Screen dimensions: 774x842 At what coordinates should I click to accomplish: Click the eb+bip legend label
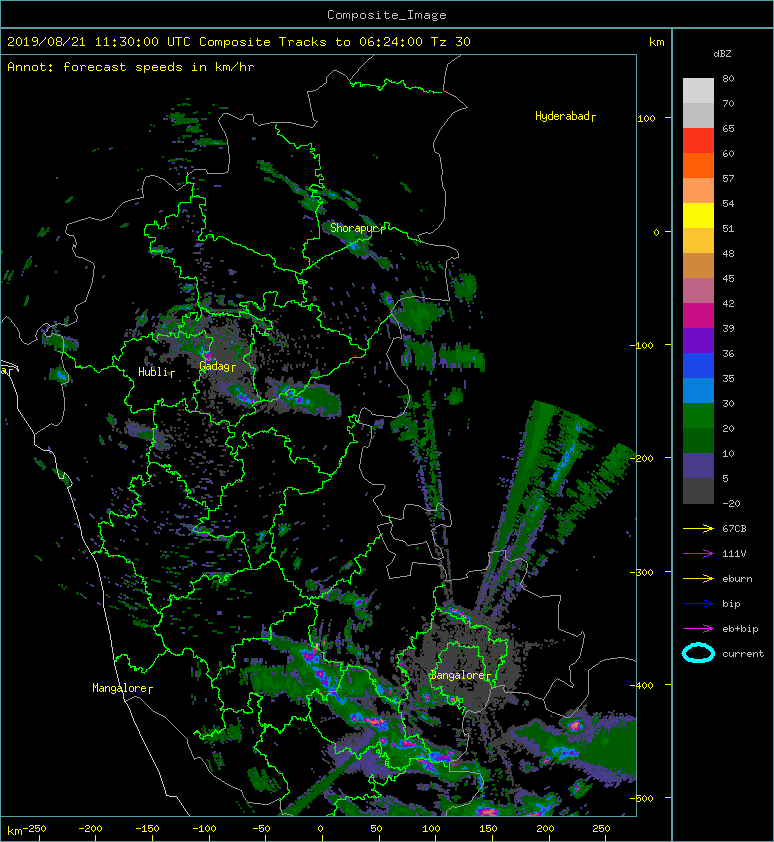(x=741, y=629)
